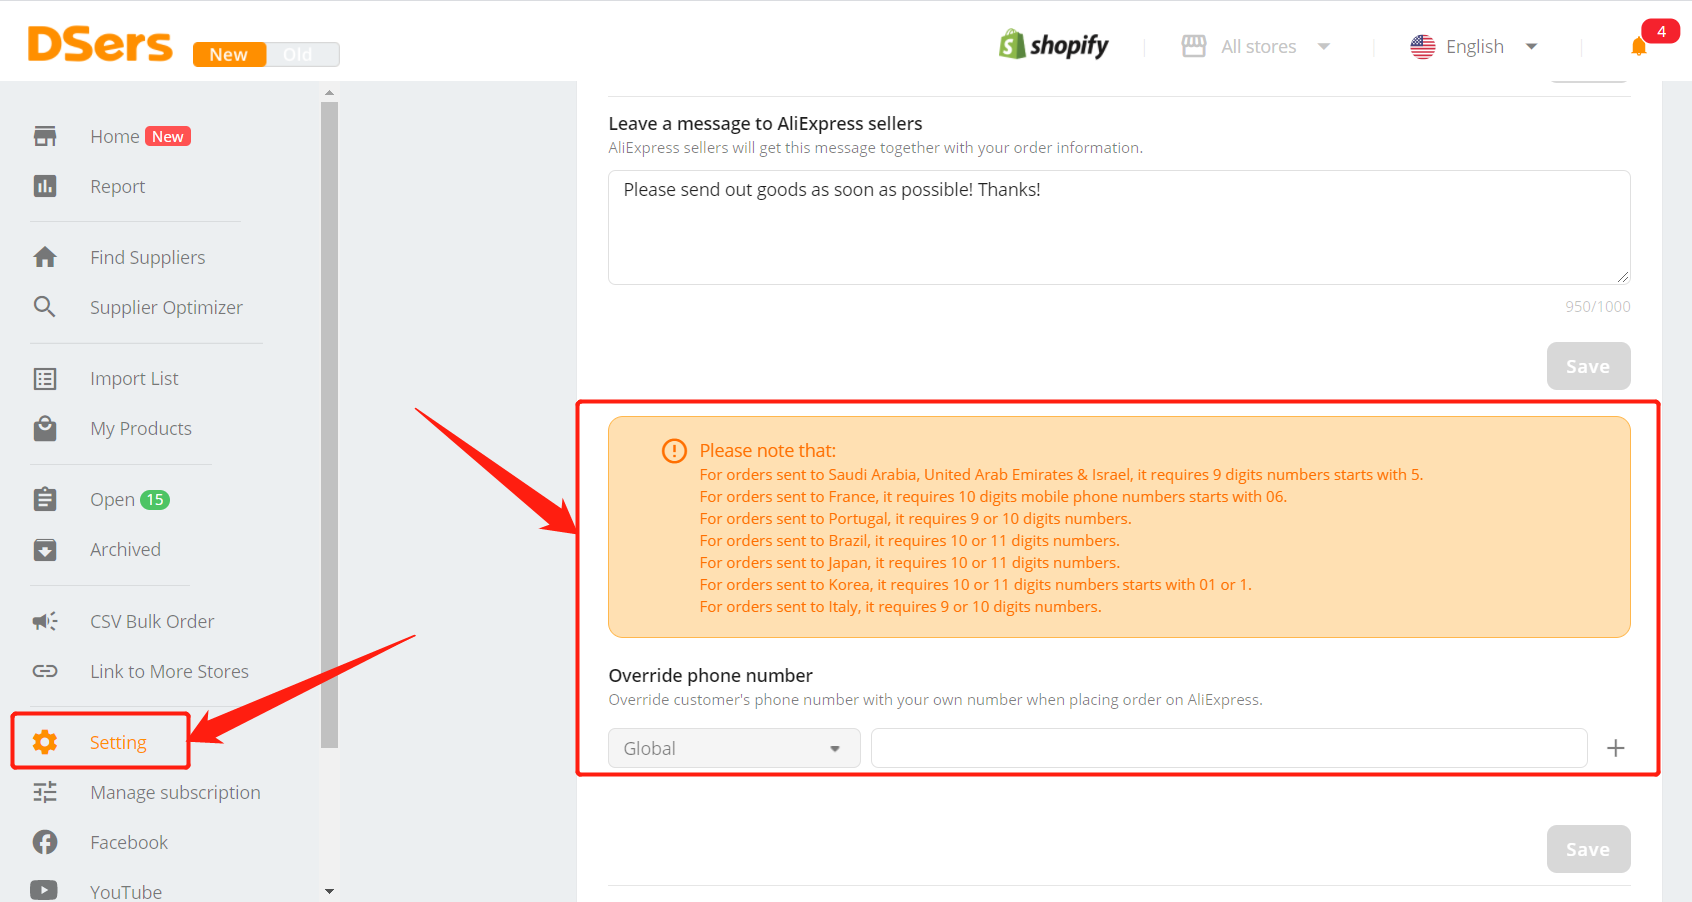Open the Global country dropdown
This screenshot has height=902, width=1692.
(734, 748)
